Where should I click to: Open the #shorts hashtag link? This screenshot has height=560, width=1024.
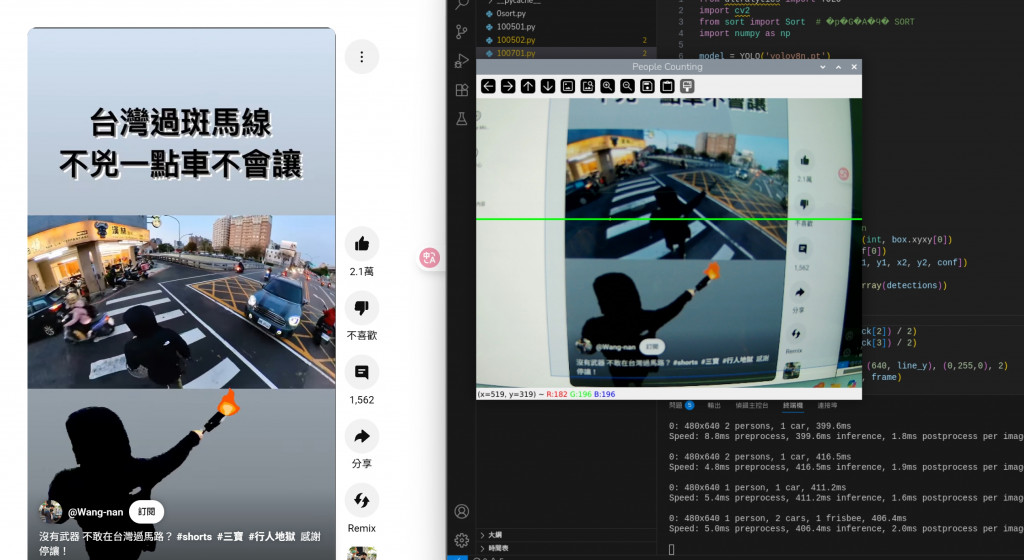(194, 537)
